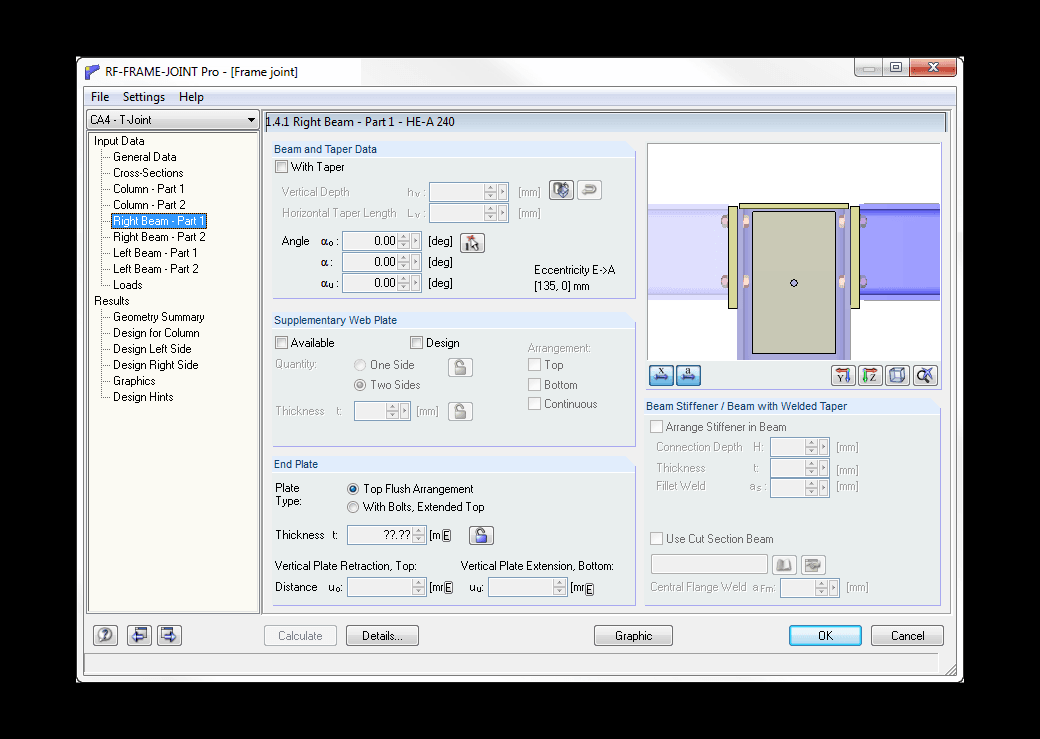
Task: Open the Settings menu
Action: (144, 97)
